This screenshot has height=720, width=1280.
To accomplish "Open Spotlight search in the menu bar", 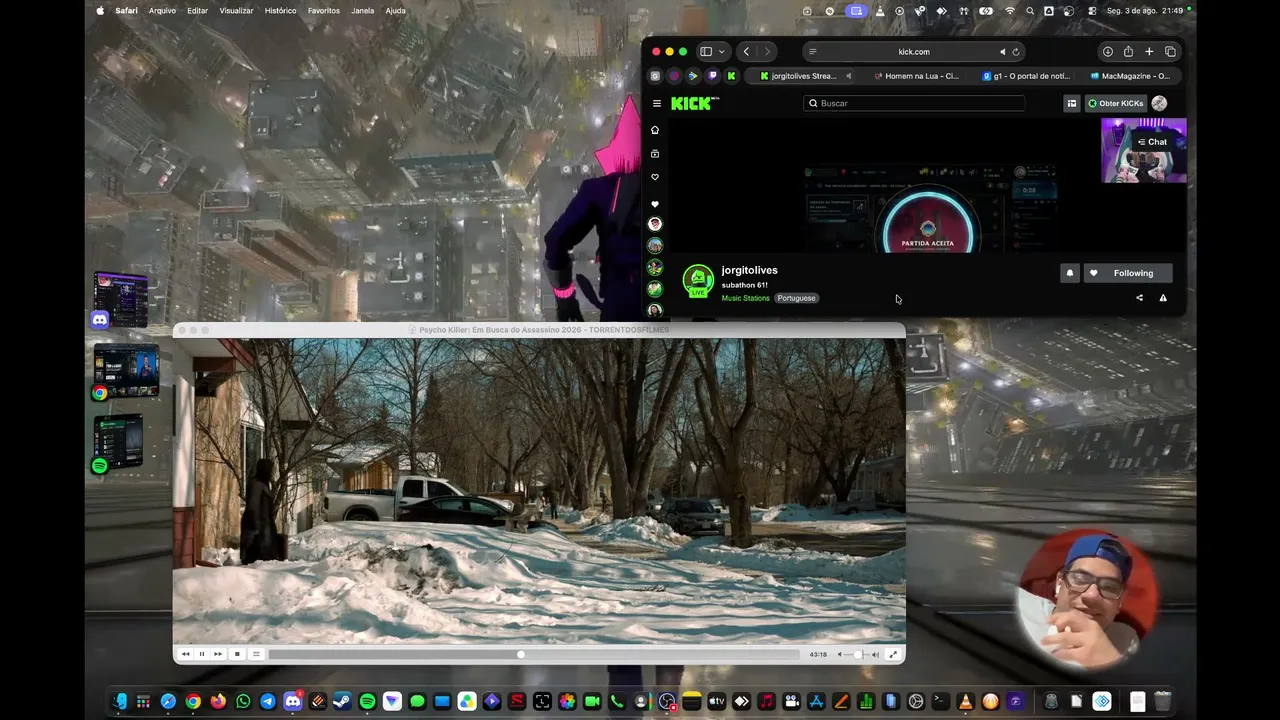I will (x=1030, y=11).
